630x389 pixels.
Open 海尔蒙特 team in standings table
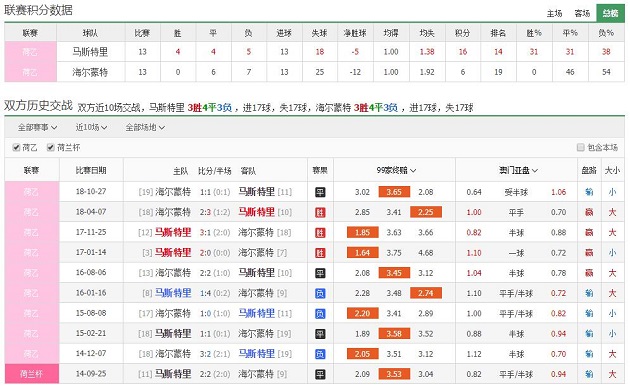[90, 72]
